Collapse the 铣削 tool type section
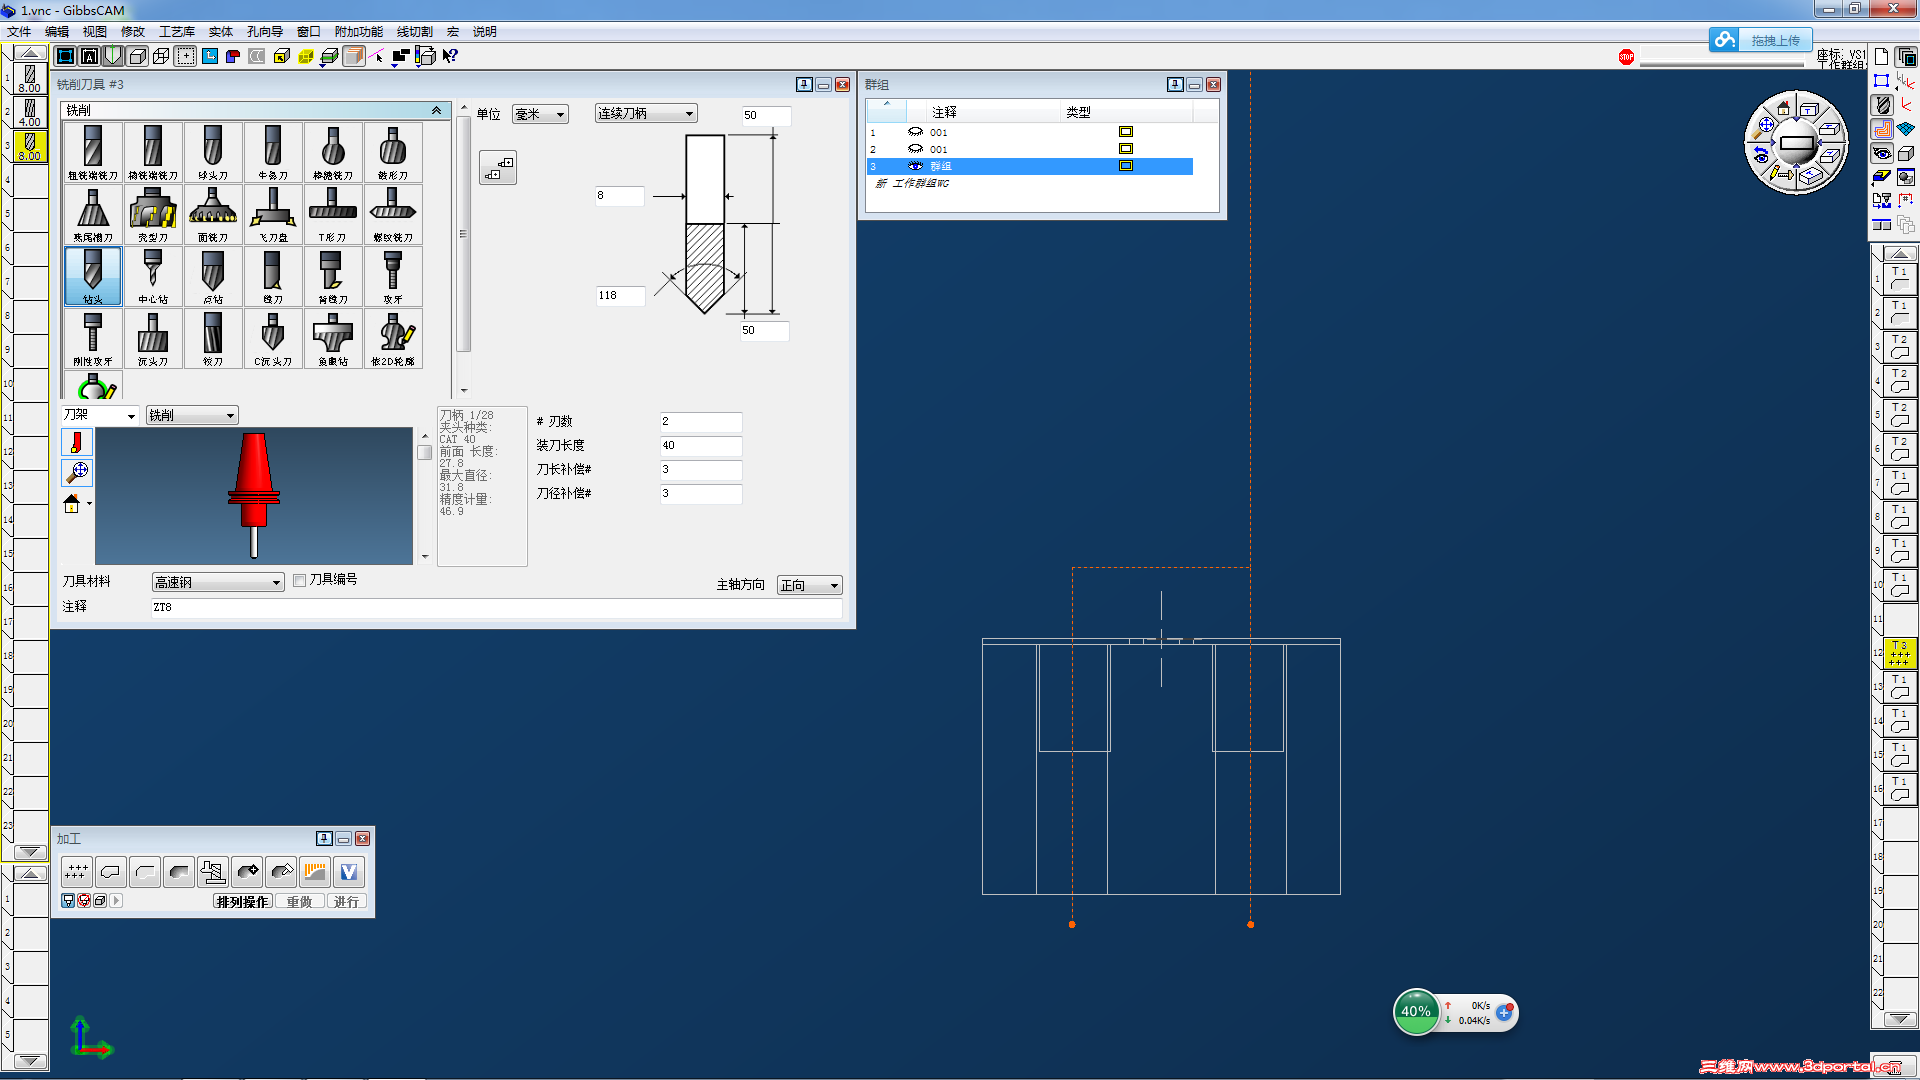Viewport: 1920px width, 1080px height. point(436,110)
